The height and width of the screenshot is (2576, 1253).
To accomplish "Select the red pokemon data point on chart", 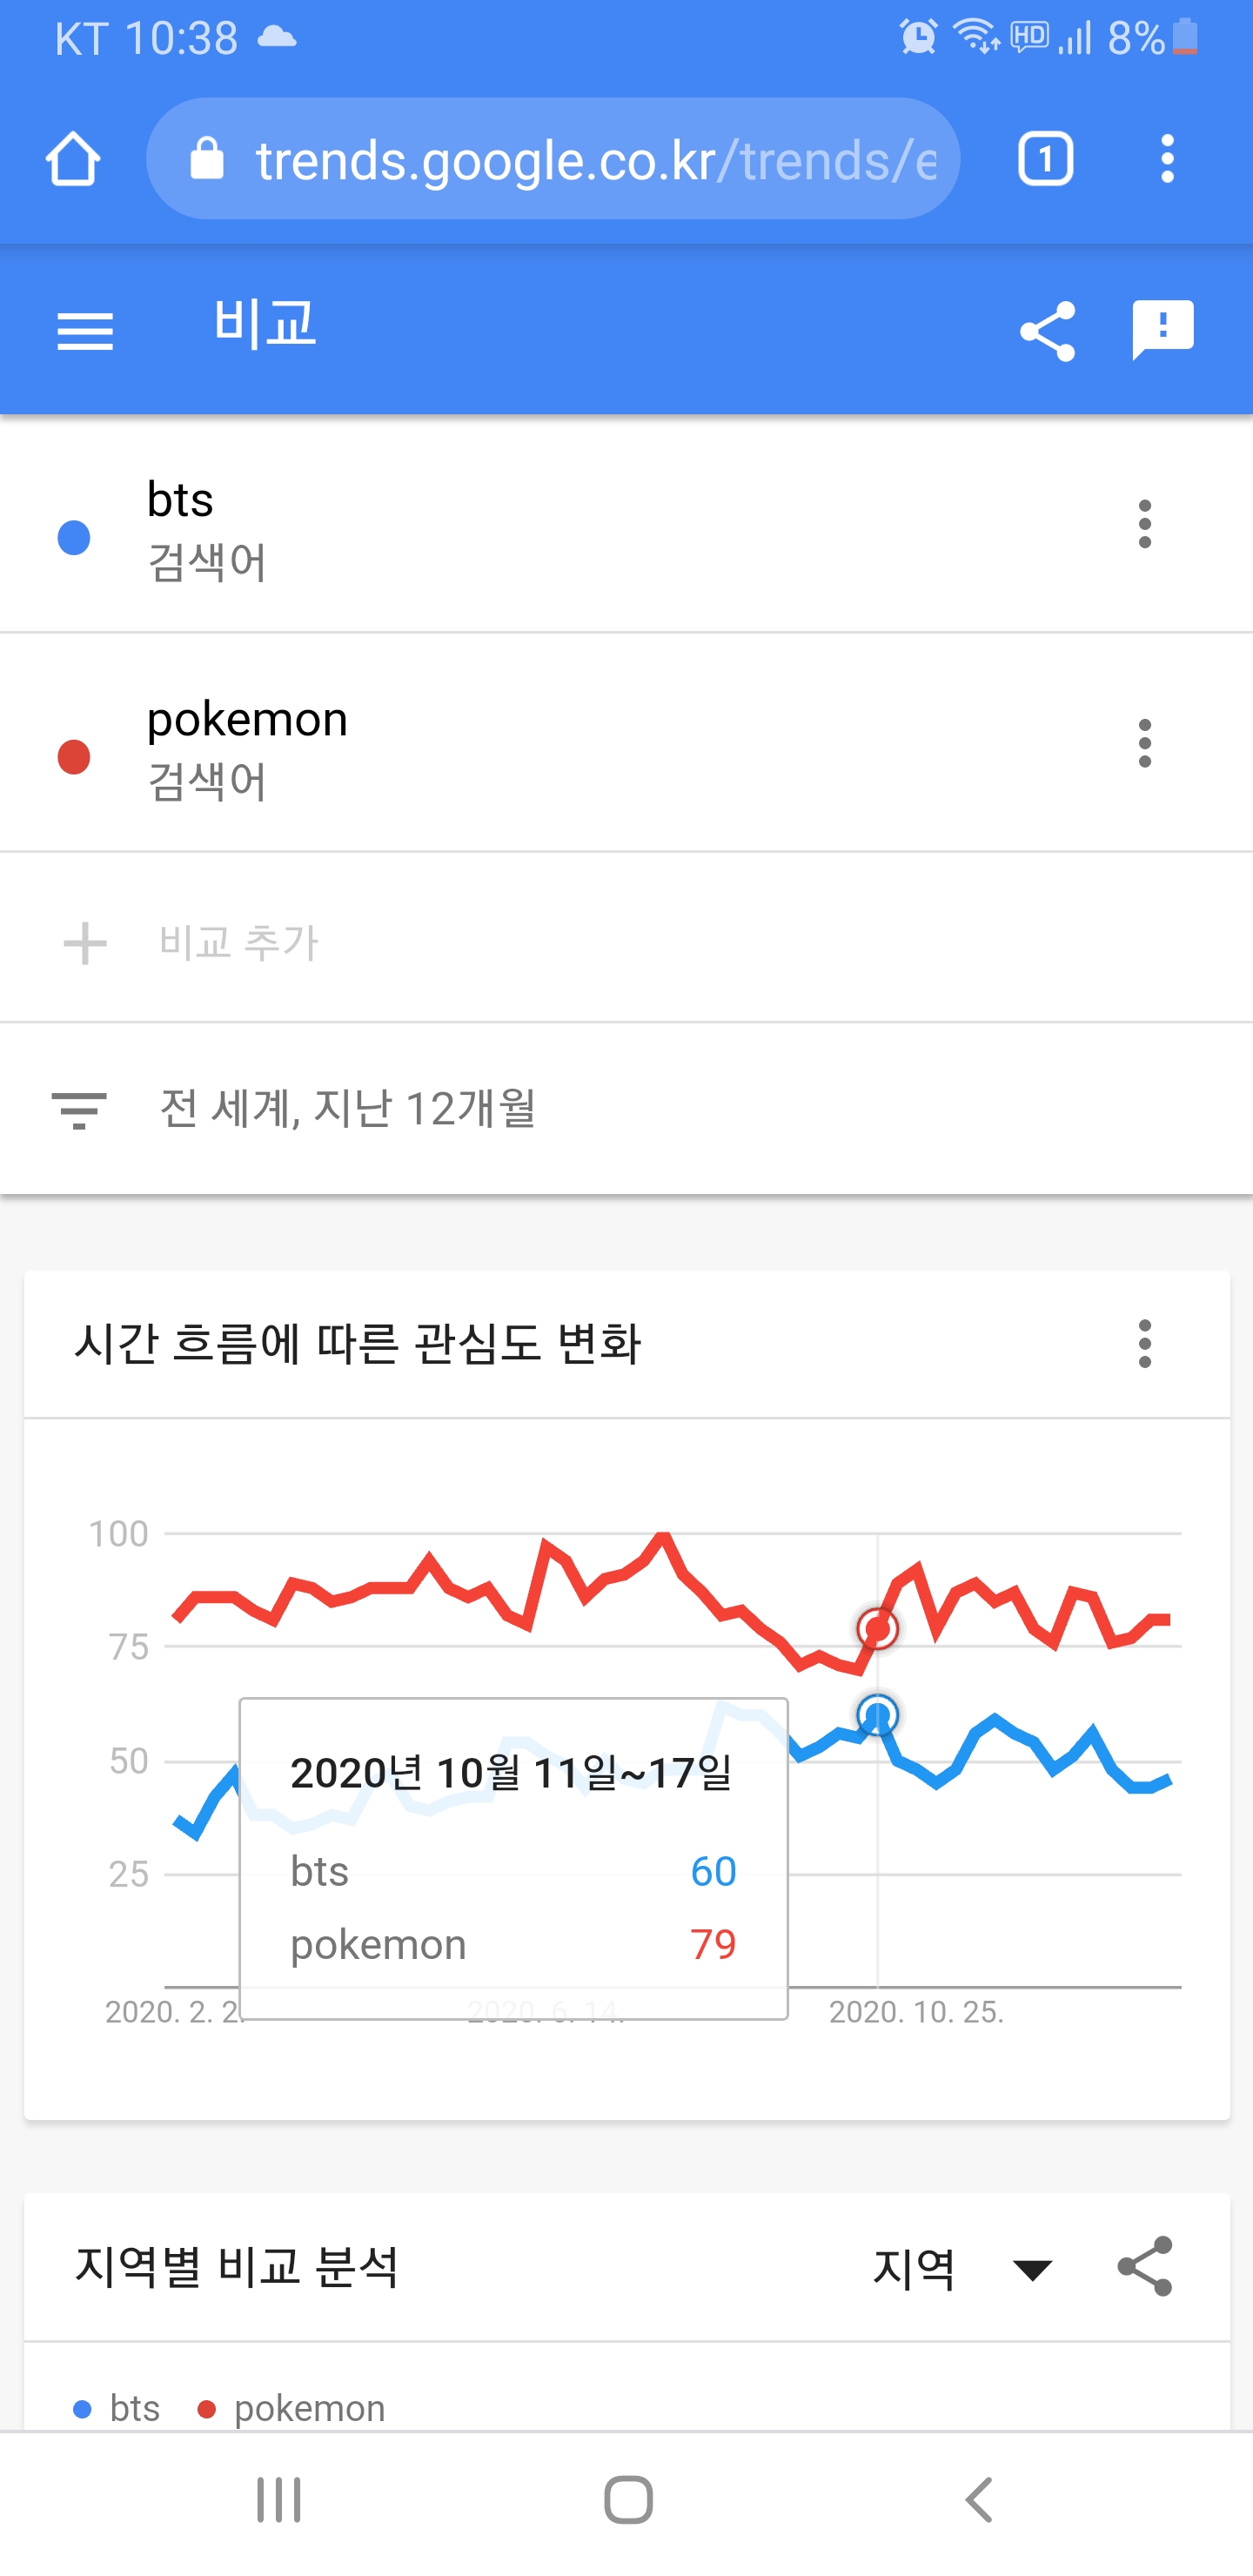I will pyautogui.click(x=878, y=1629).
